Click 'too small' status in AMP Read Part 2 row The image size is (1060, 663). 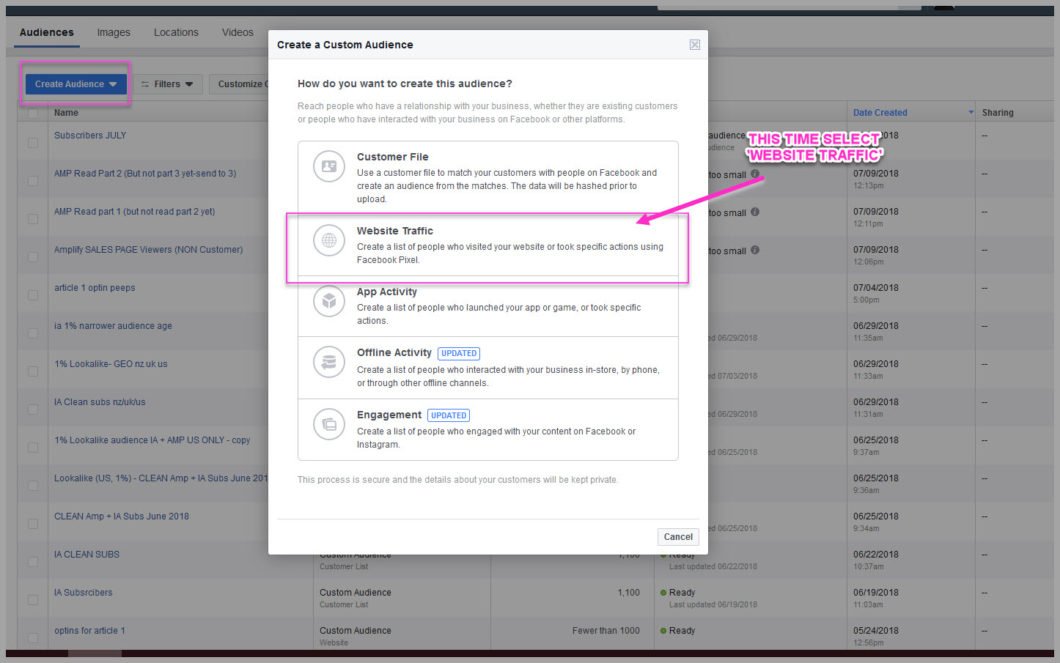click(x=727, y=174)
